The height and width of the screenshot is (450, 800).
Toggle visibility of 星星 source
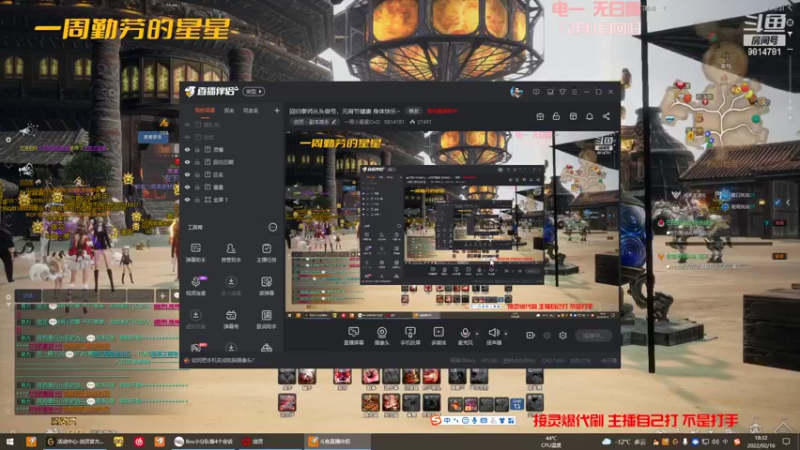pyautogui.click(x=187, y=187)
